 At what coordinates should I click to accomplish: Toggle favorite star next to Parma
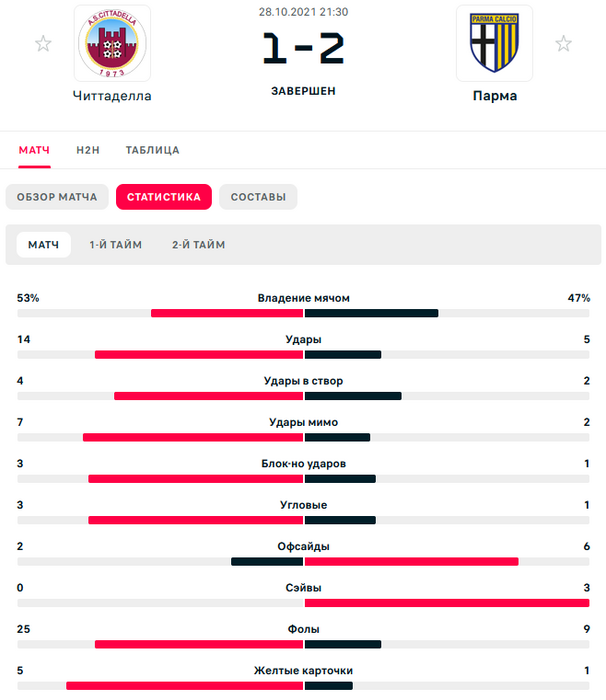point(564,44)
